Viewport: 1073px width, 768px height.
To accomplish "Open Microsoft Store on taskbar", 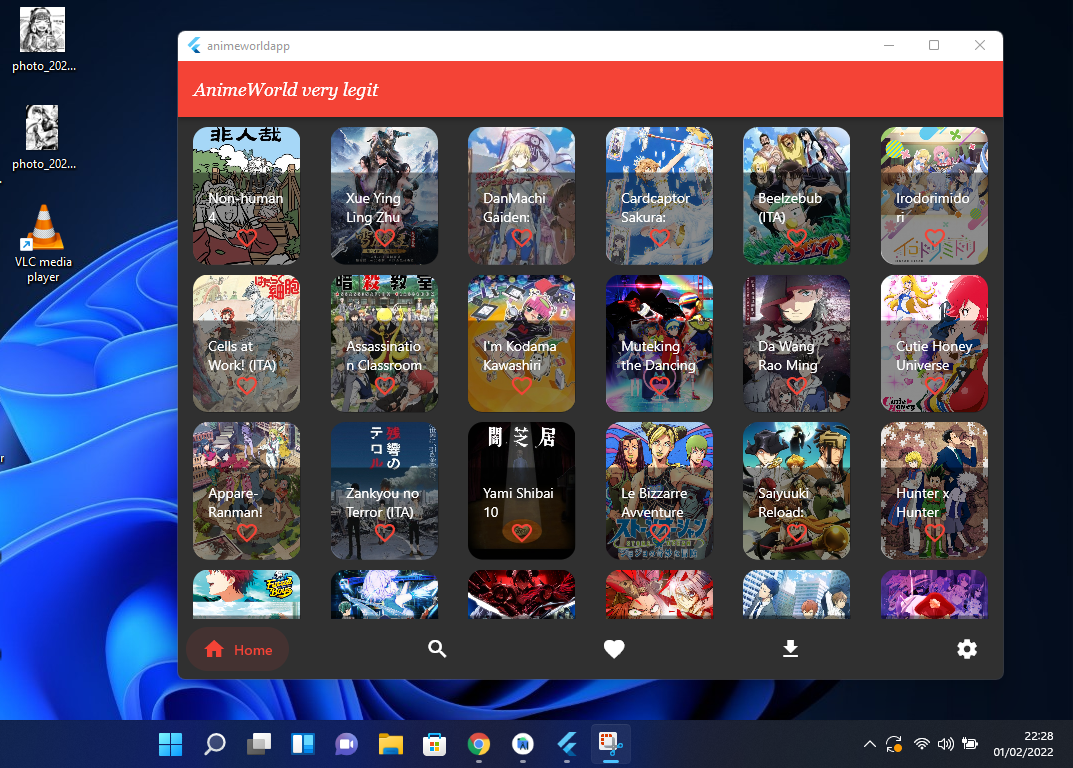I will [x=435, y=744].
